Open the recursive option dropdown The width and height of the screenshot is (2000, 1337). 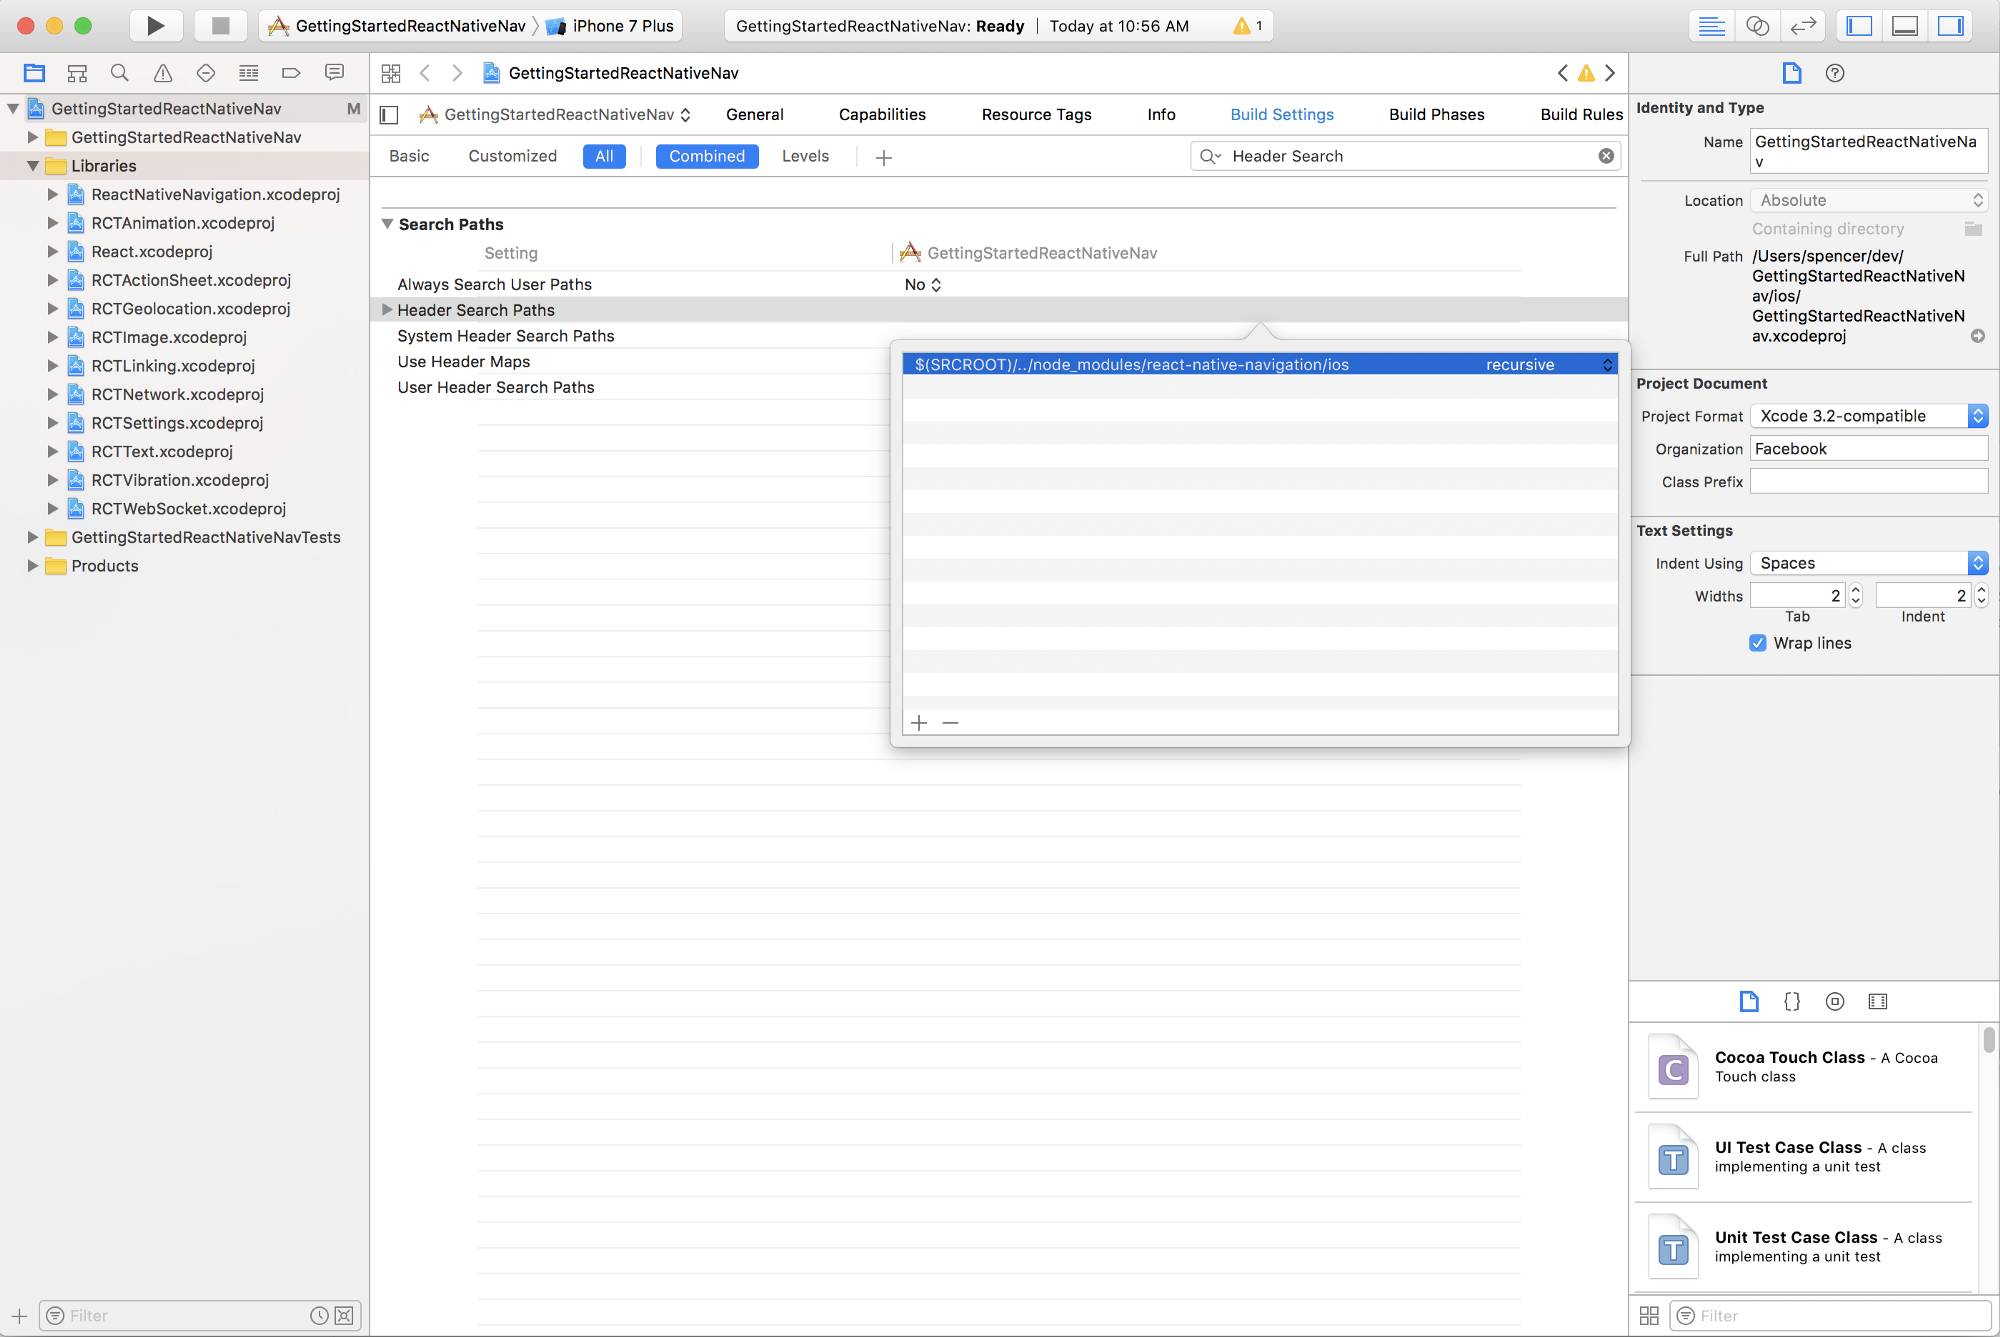coord(1607,365)
